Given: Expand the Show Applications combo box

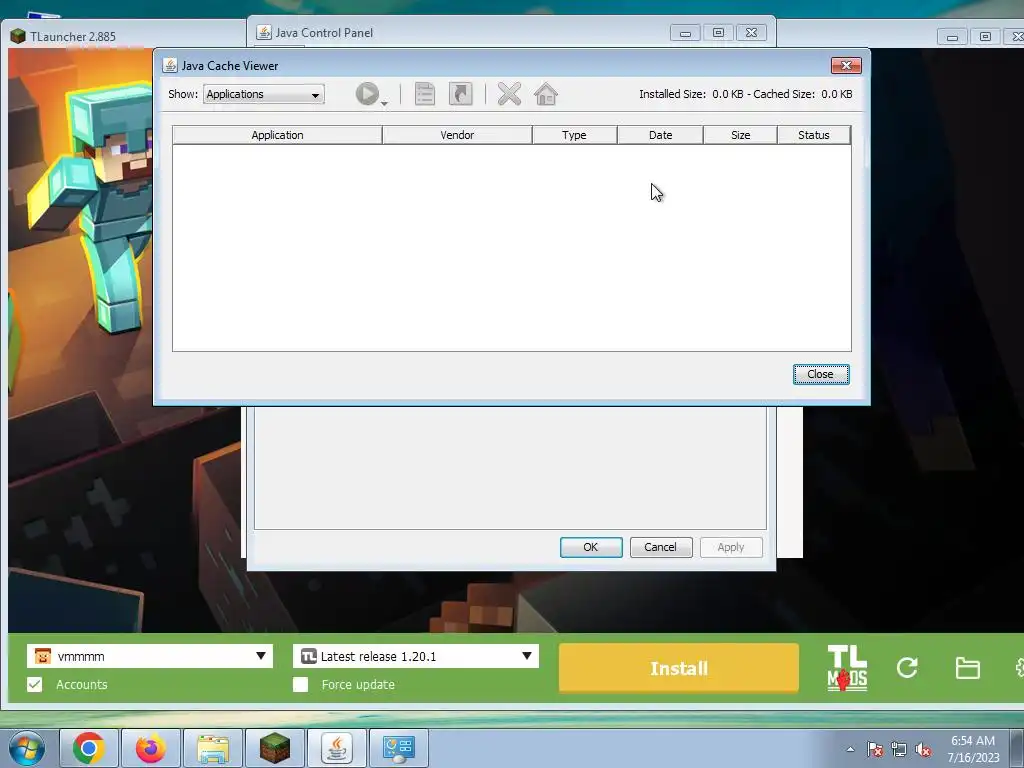Looking at the screenshot, I should [x=263, y=94].
